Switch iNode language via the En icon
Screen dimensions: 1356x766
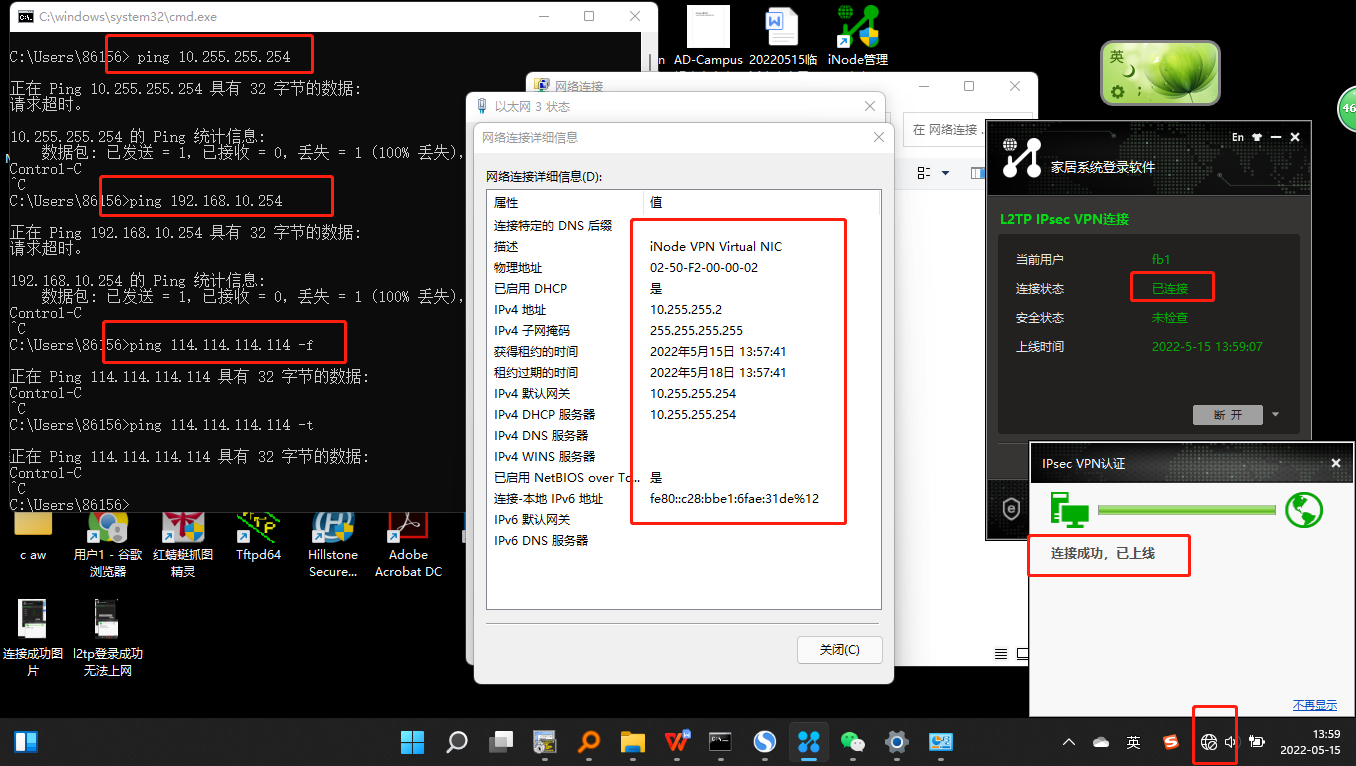(x=1238, y=137)
